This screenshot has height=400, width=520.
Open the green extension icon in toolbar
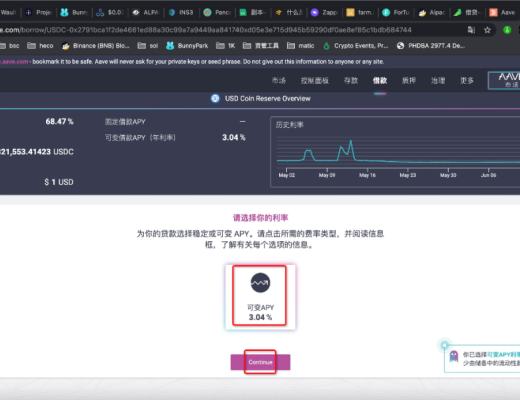tap(507, 30)
